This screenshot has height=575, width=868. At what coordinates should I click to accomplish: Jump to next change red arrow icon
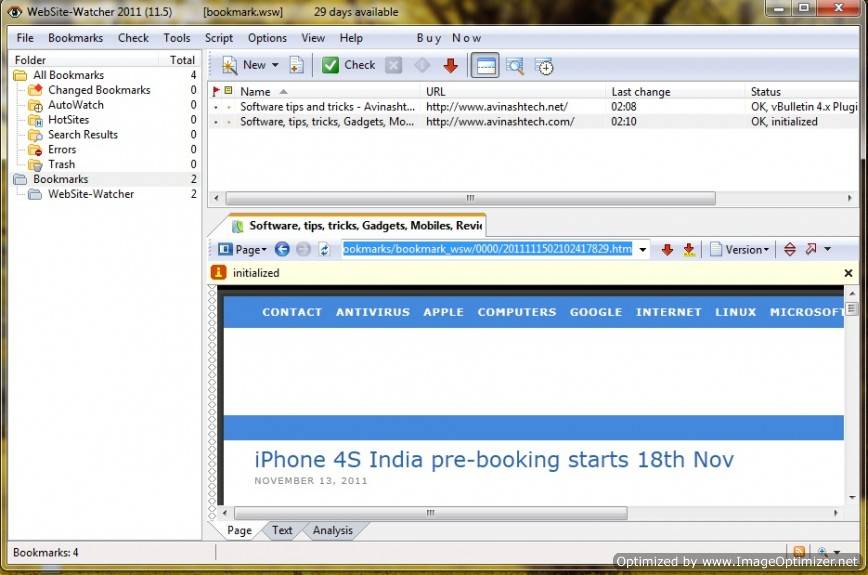click(x=667, y=250)
